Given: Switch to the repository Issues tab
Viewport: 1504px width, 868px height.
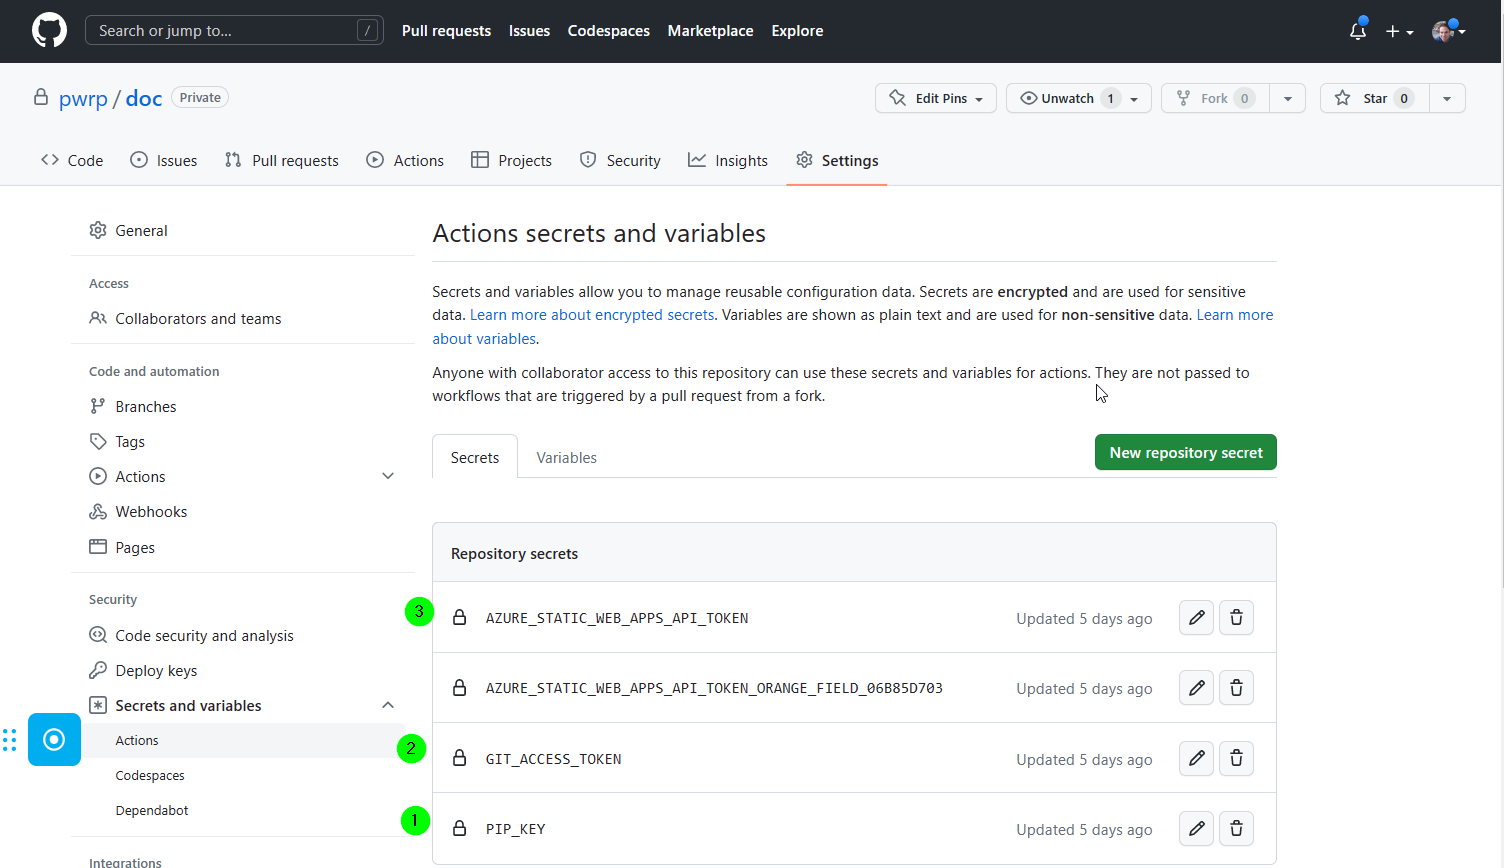Looking at the screenshot, I should point(164,160).
